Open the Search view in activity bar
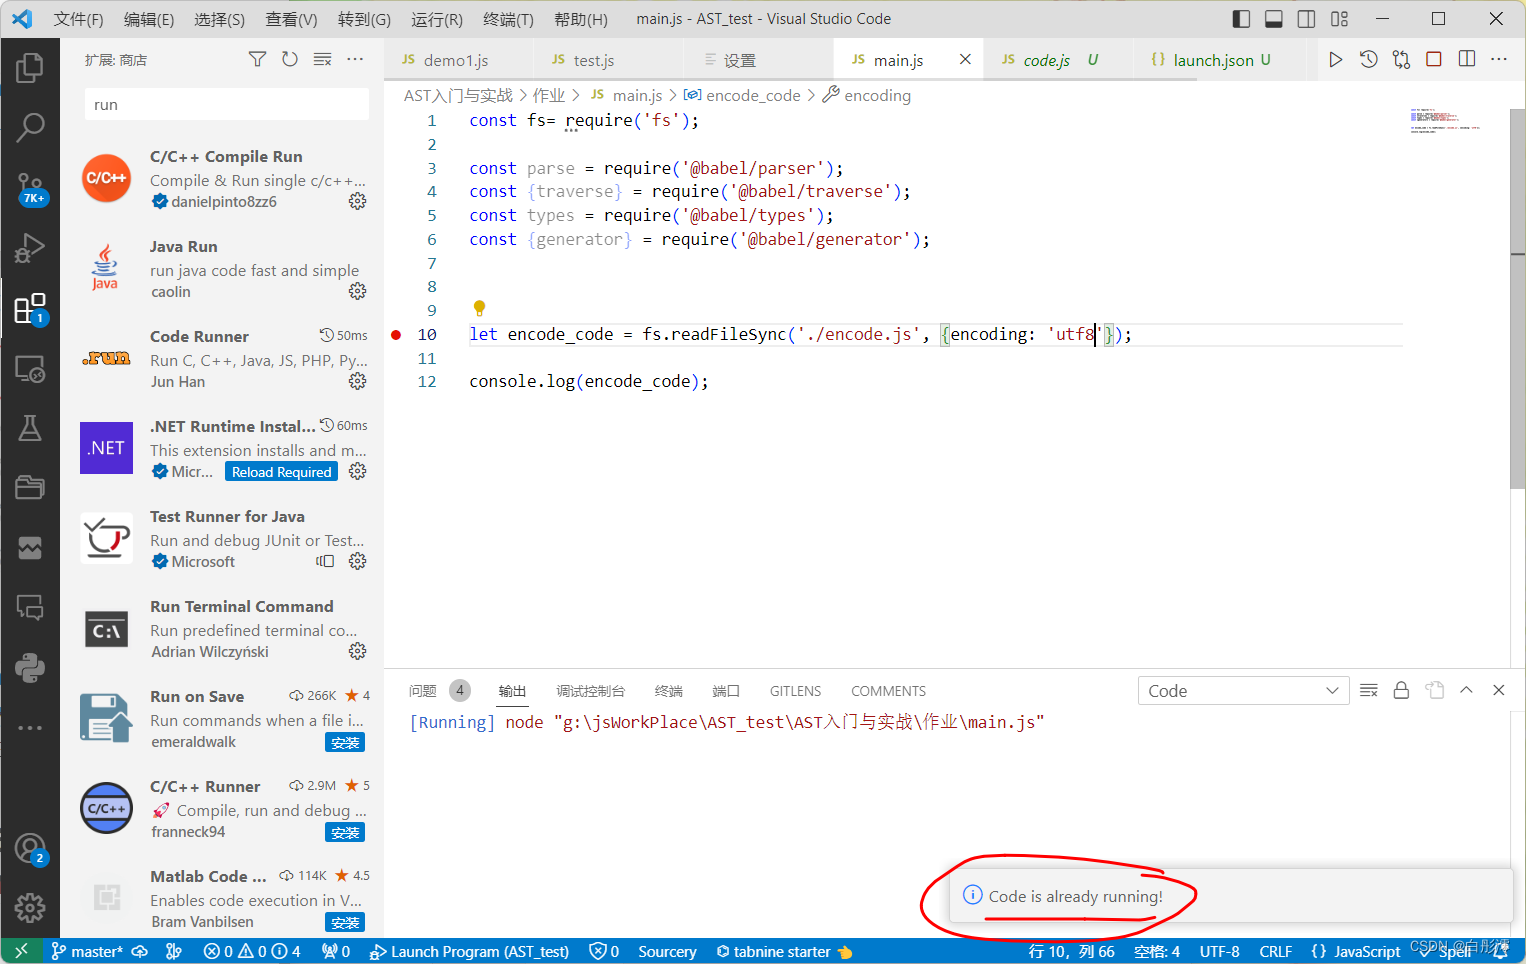Screen dimensions: 1526x964 coord(30,127)
